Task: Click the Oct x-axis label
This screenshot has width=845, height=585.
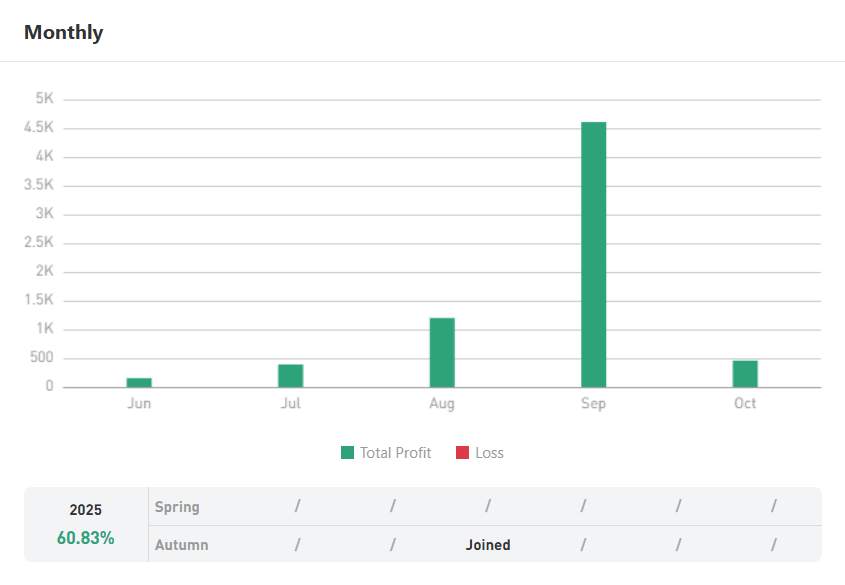Action: tap(745, 404)
